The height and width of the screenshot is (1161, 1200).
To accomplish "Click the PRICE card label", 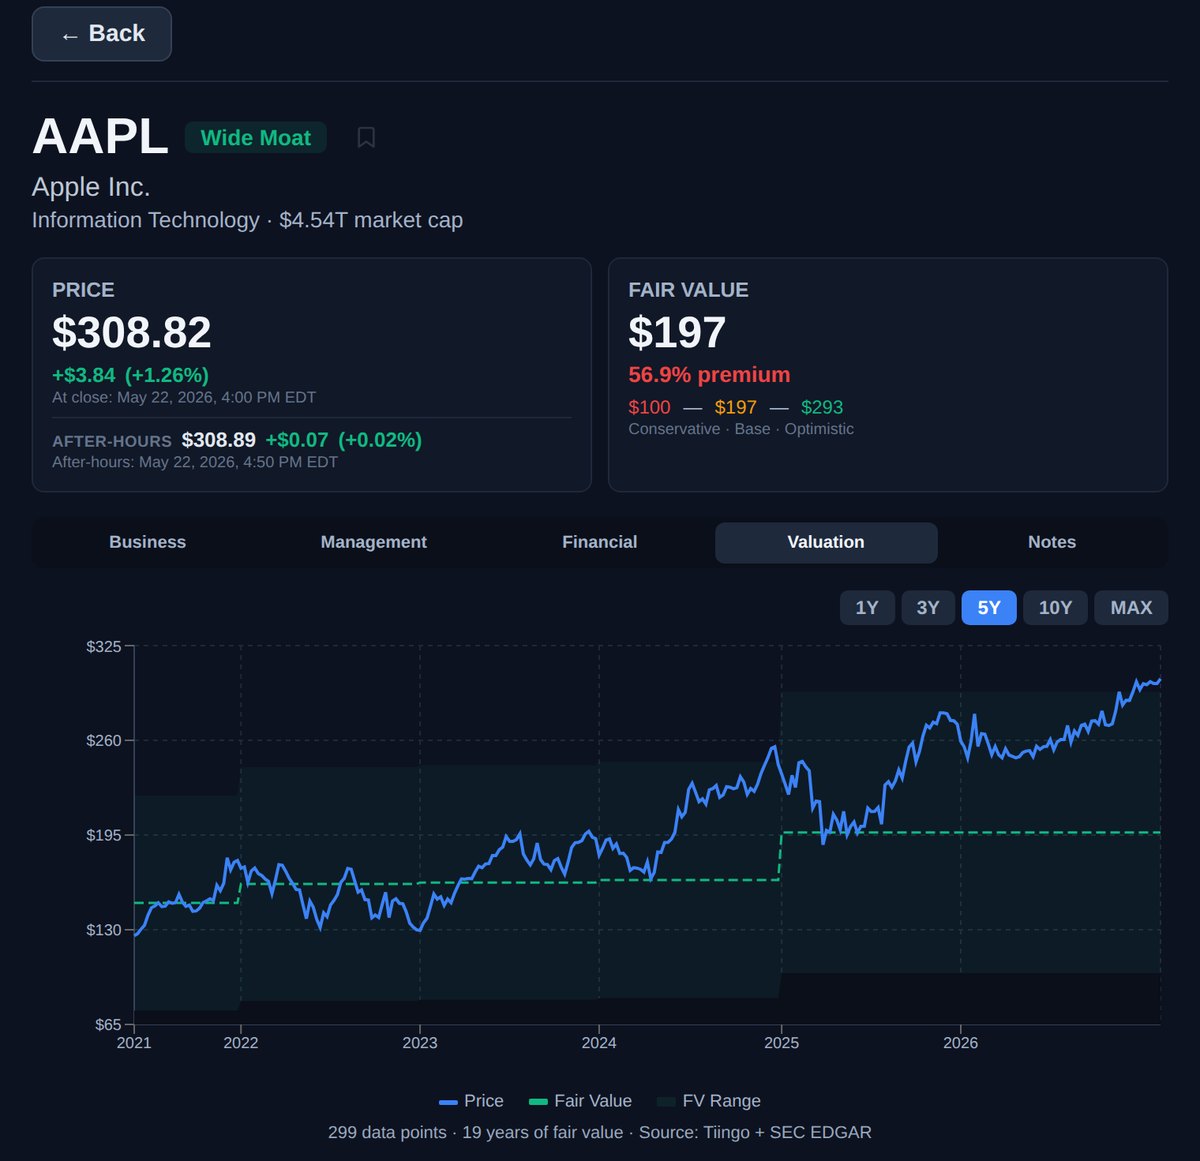I will click(83, 290).
